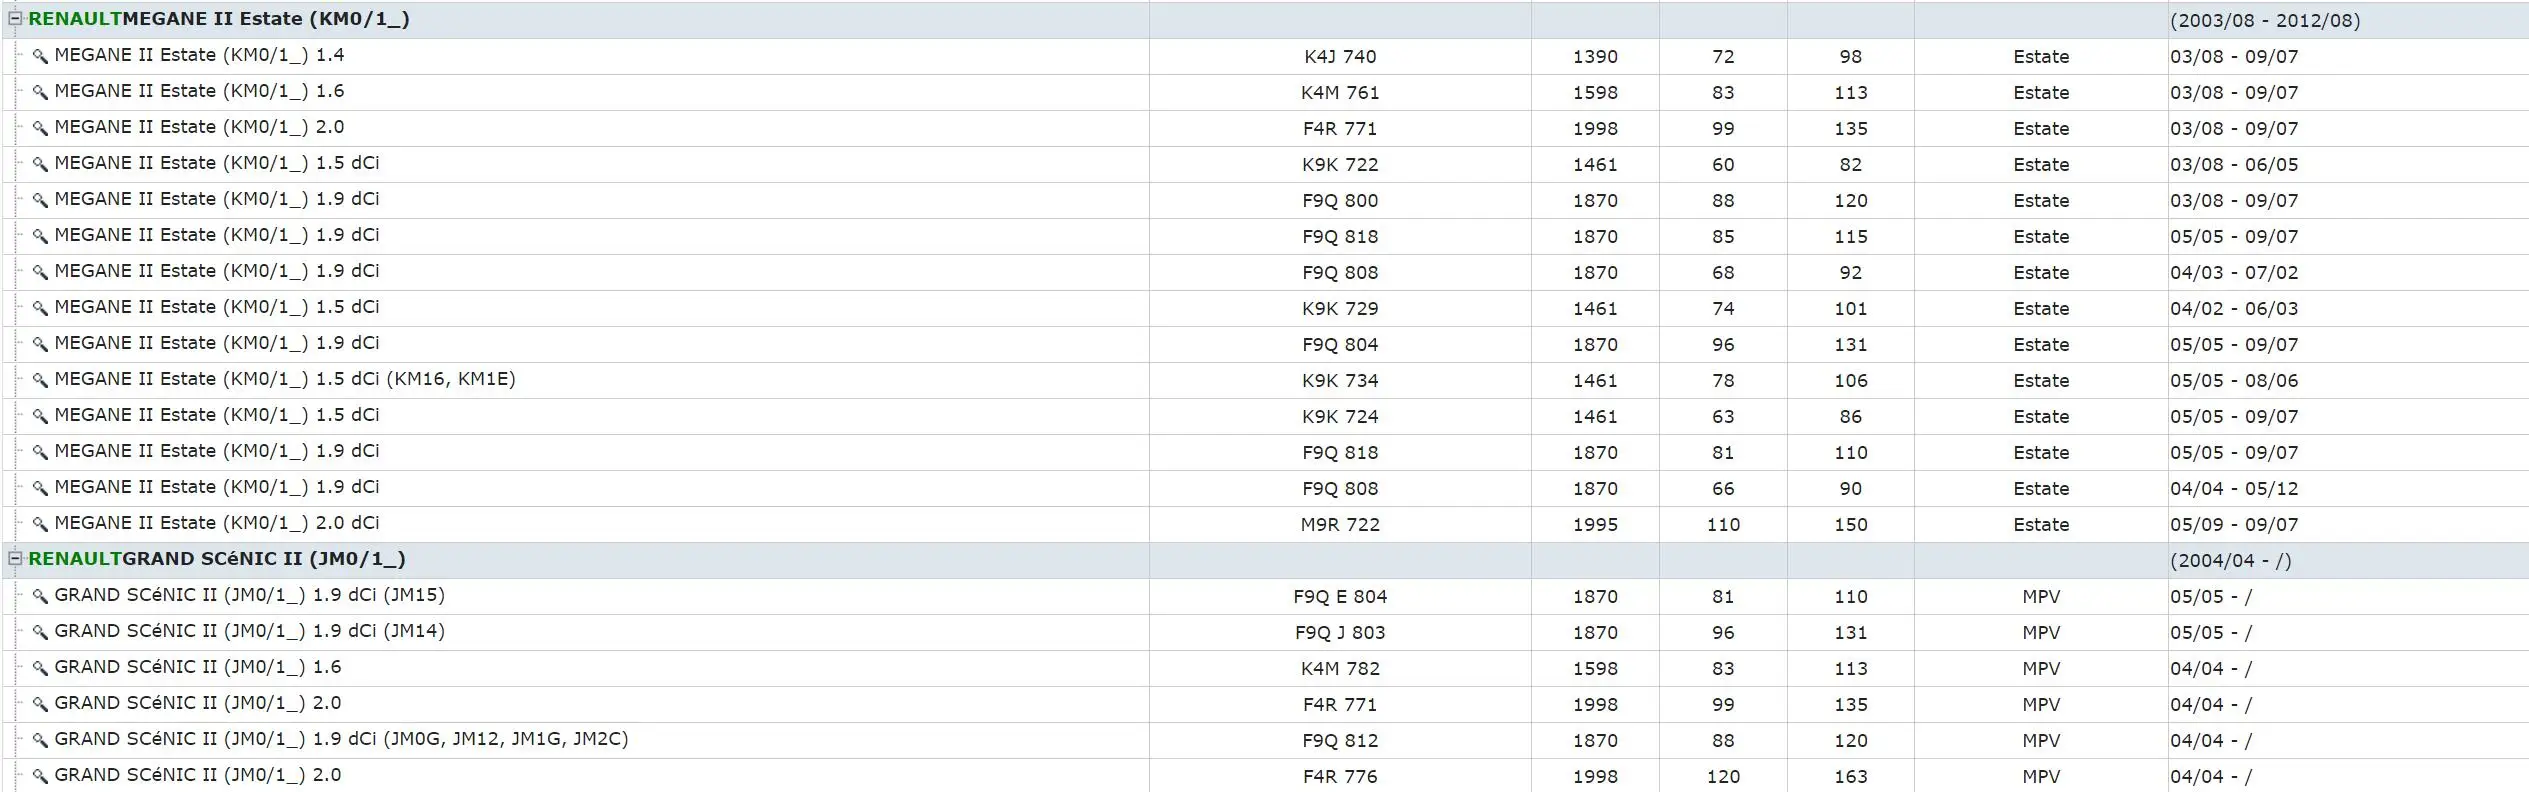Viewport: 2529px width, 792px height.
Task: Select the F9Q 804 engine code cell
Action: pyautogui.click(x=1340, y=344)
